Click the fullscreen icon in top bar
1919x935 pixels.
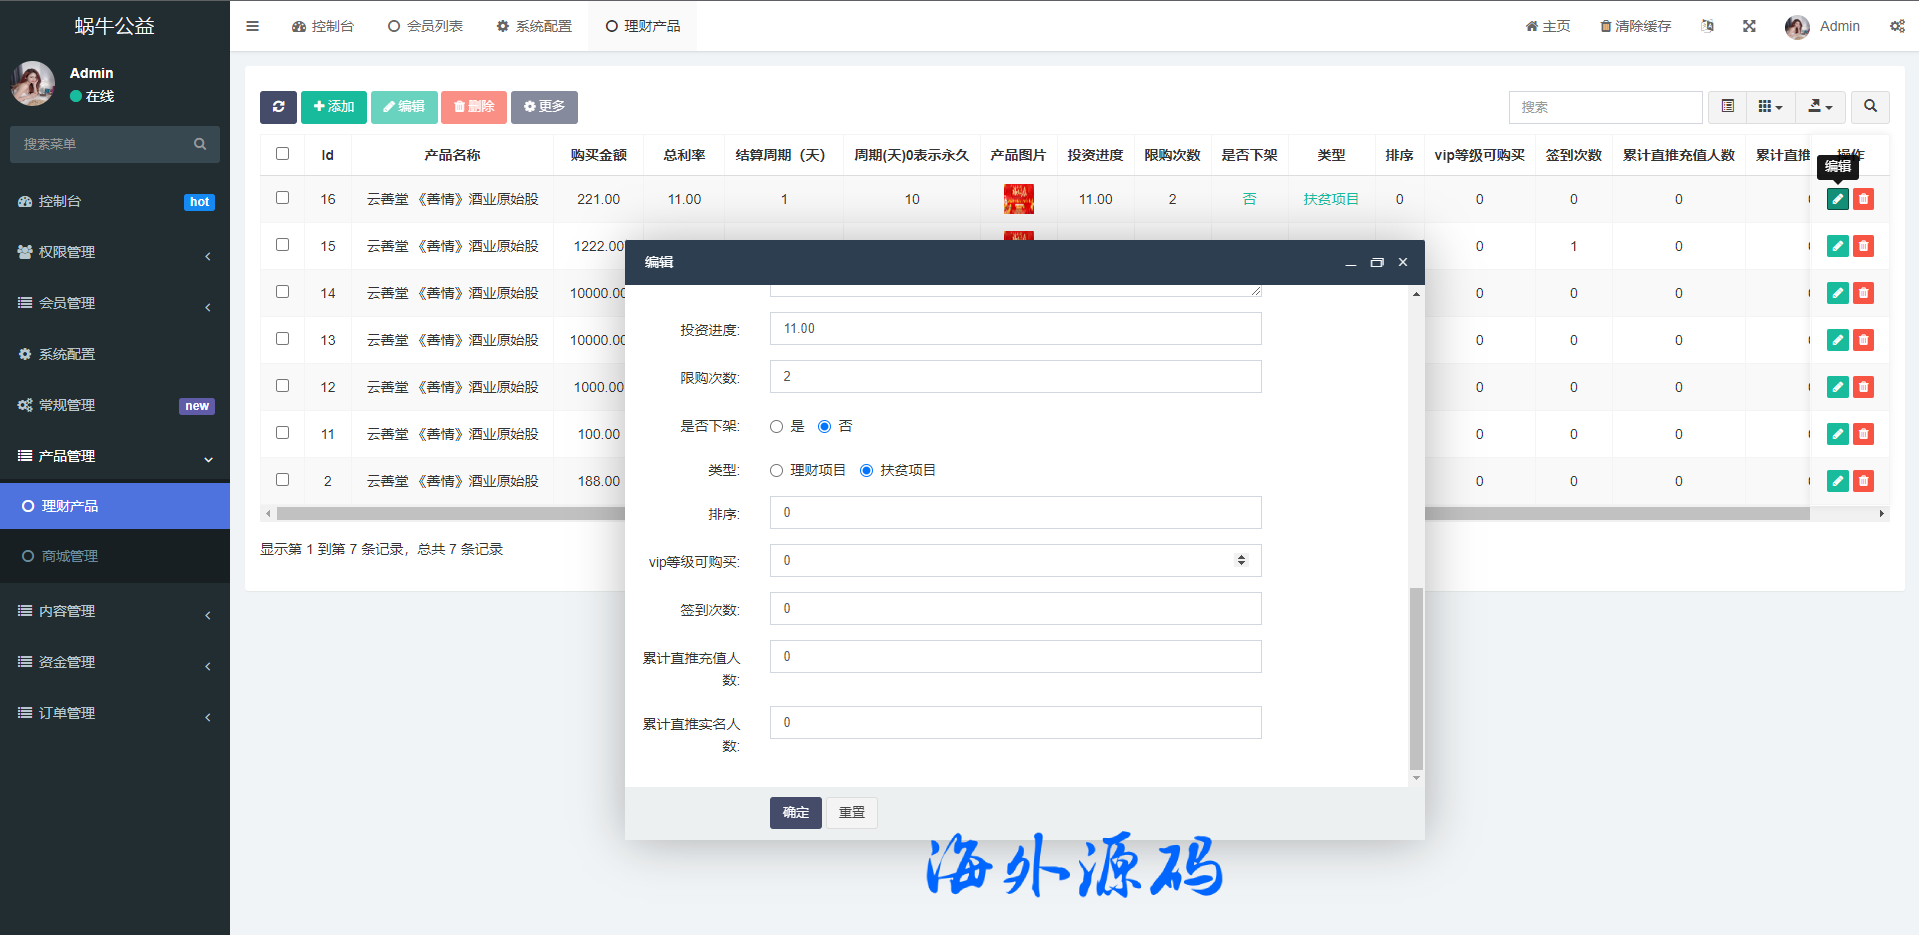point(1749,26)
